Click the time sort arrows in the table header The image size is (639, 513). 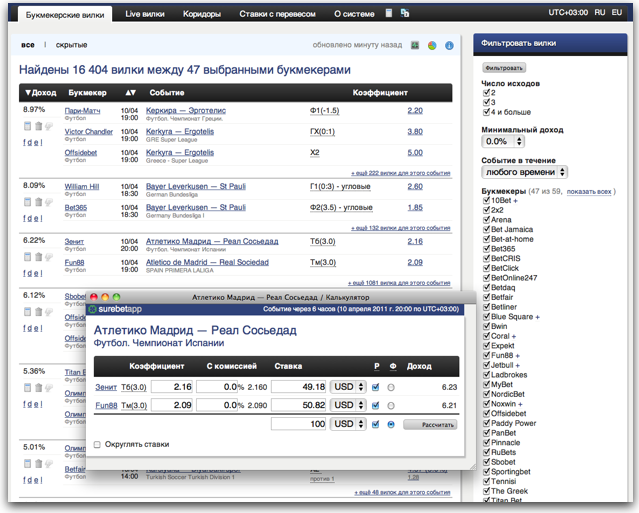point(130,93)
